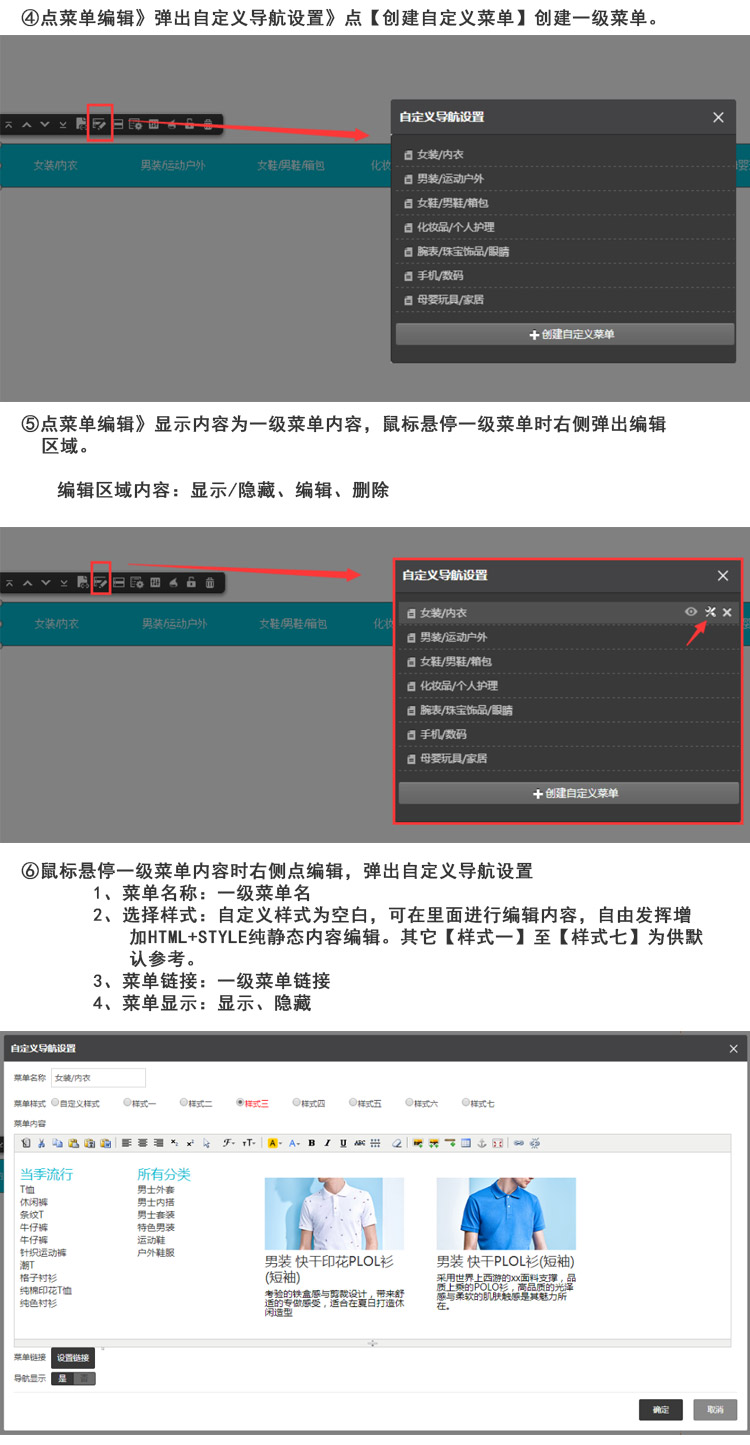The width and height of the screenshot is (750, 1445).
Task: Click the 设置链接 button
Action: point(72,1358)
